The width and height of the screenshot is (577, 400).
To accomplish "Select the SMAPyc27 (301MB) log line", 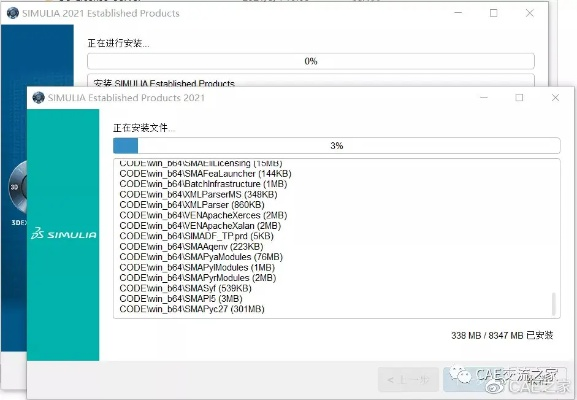I will 192,309.
